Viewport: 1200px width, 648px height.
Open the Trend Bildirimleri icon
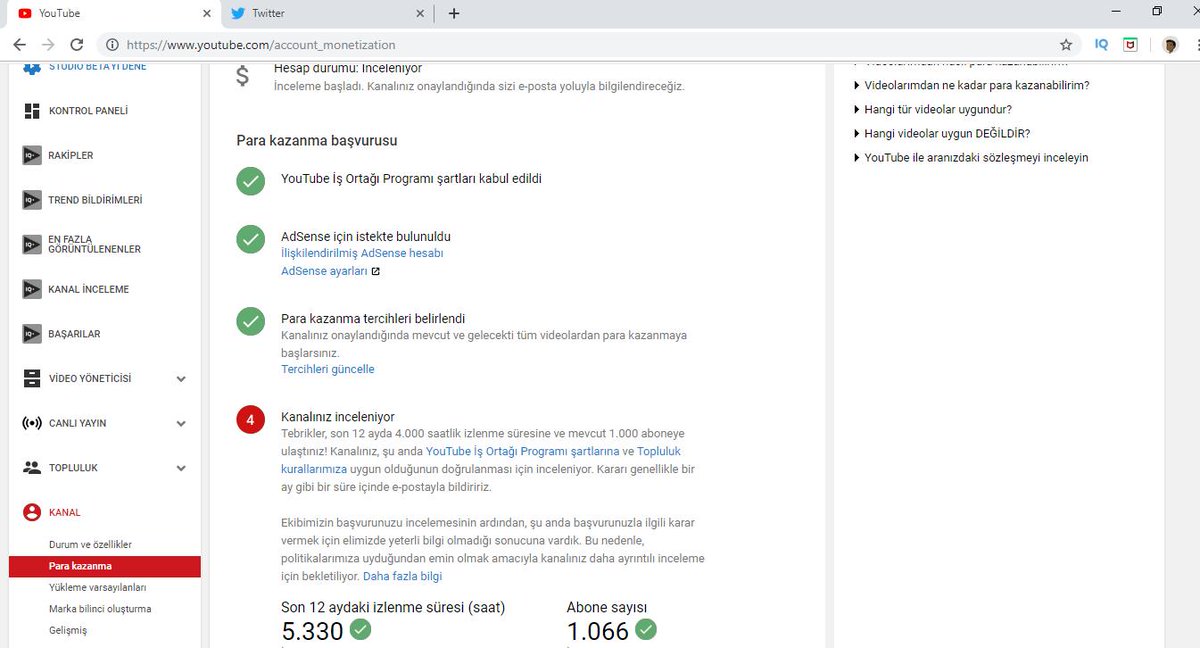[32, 200]
